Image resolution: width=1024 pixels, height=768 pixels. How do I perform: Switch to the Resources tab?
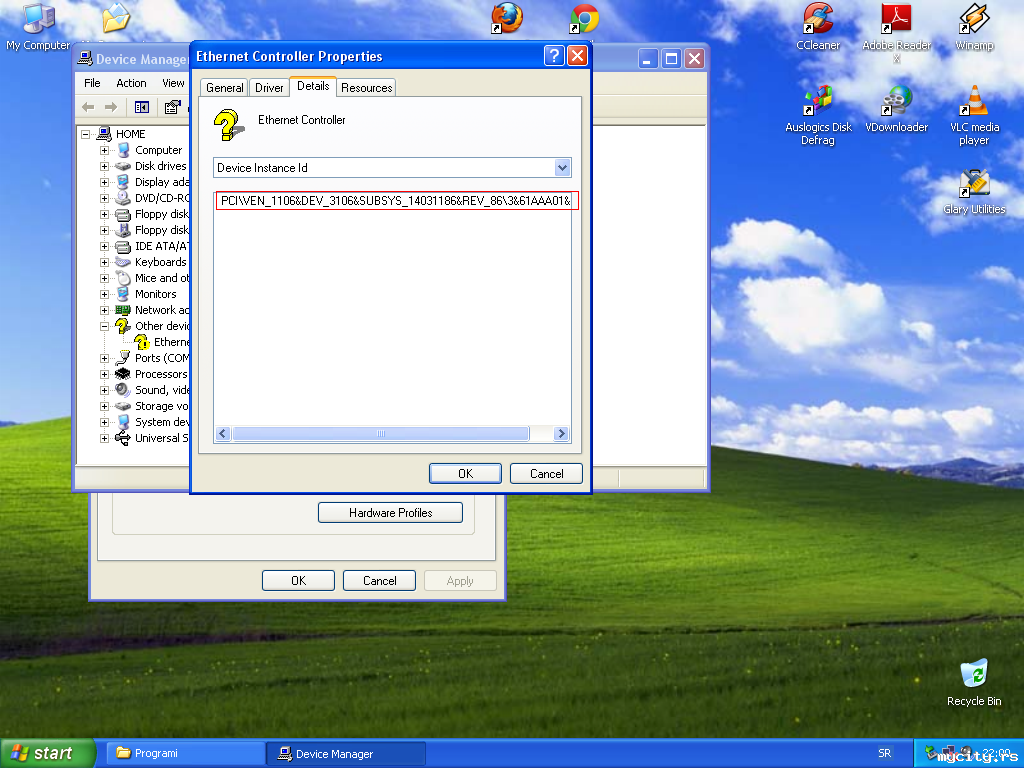[x=366, y=88]
